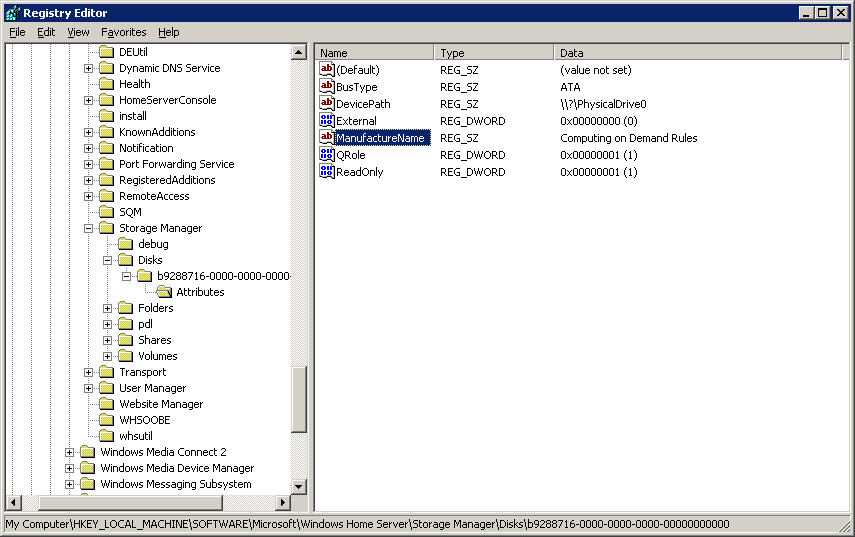Open the Edit menu
Screen dimensions: 855x537
(46, 32)
